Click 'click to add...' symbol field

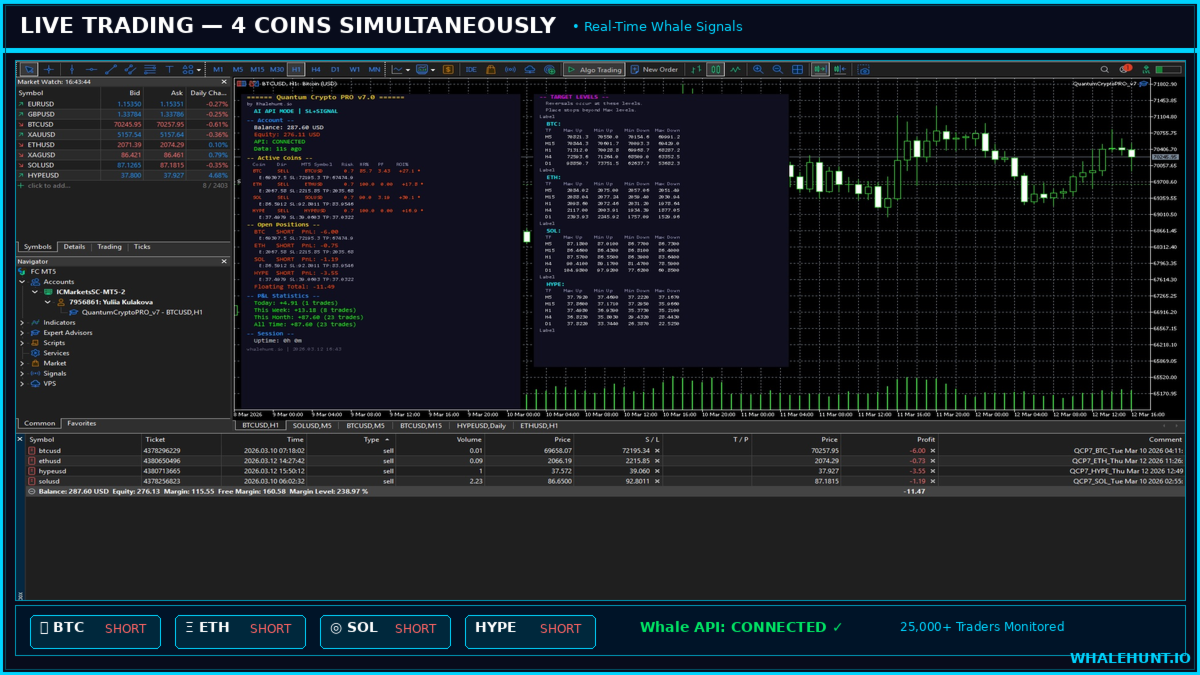[49, 185]
